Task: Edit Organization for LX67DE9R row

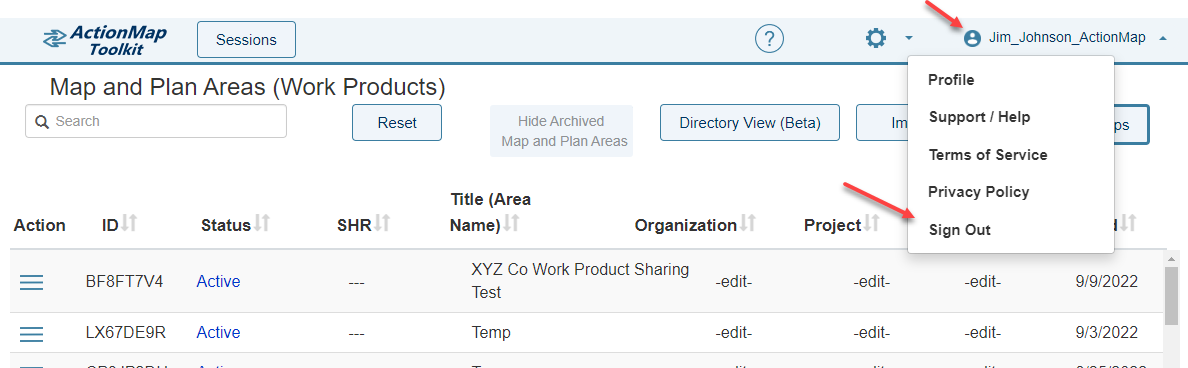Action: 734,333
